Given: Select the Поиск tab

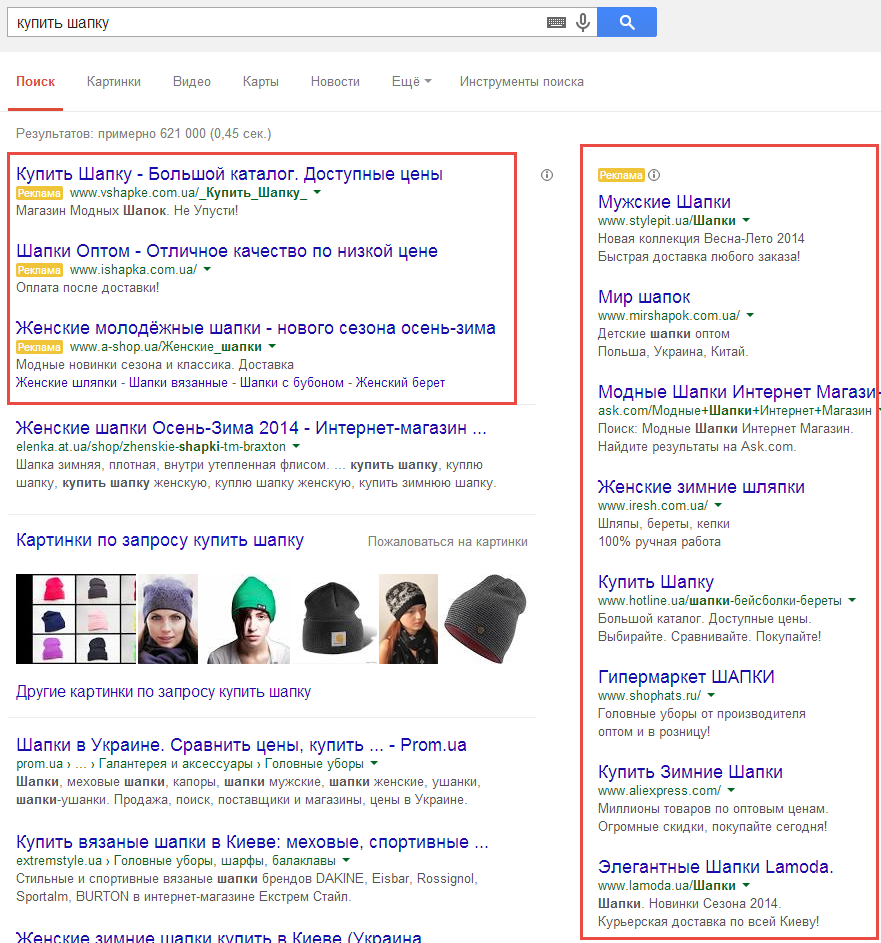Looking at the screenshot, I should (35, 82).
